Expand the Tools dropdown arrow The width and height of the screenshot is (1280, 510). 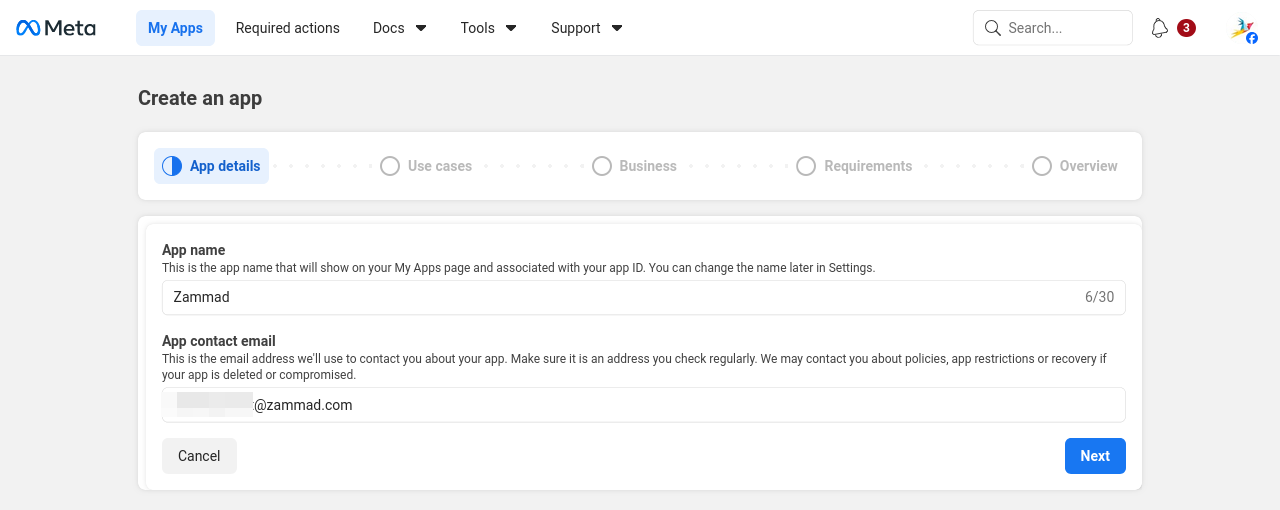click(x=511, y=28)
